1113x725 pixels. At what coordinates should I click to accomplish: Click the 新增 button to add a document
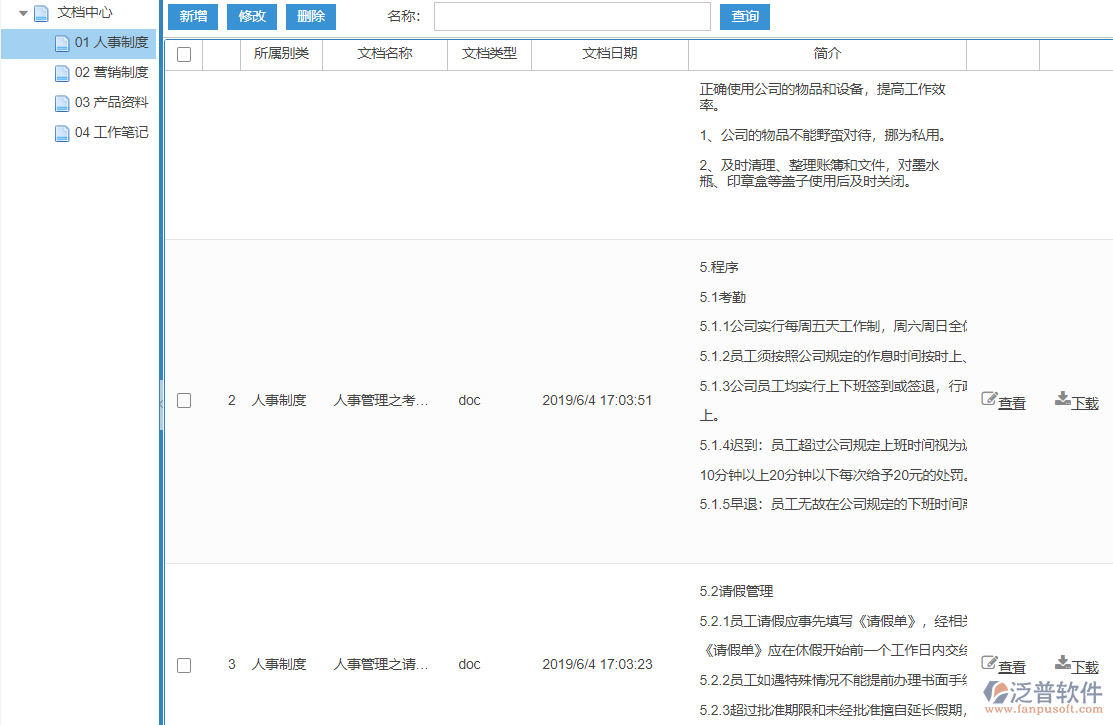point(192,17)
